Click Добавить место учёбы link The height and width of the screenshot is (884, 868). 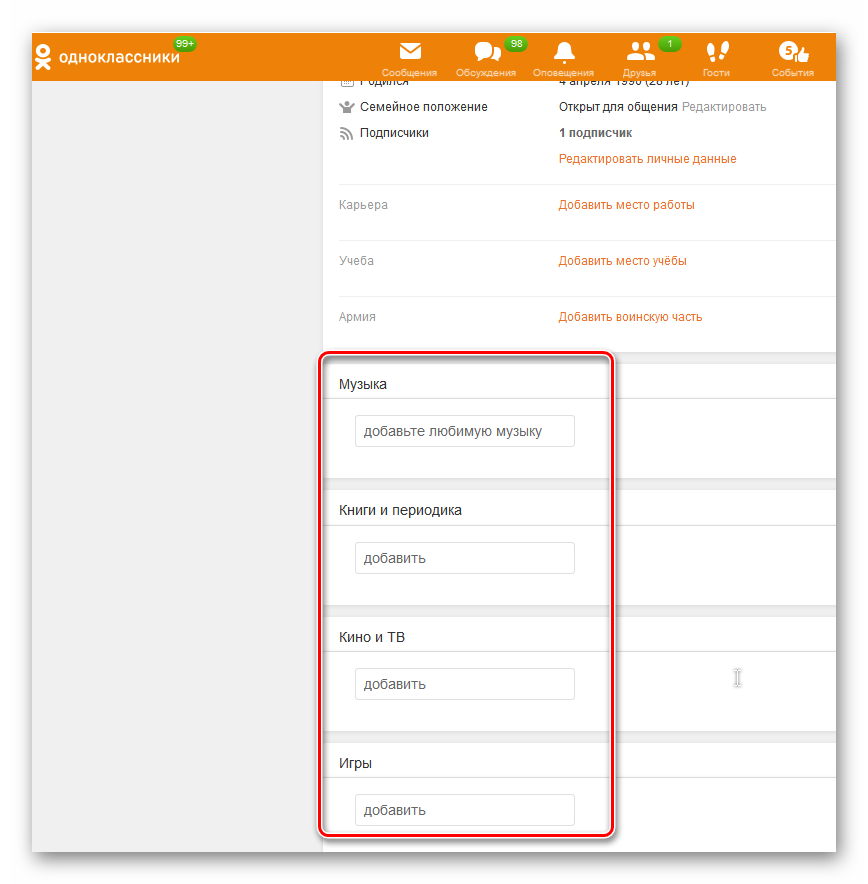[622, 261]
